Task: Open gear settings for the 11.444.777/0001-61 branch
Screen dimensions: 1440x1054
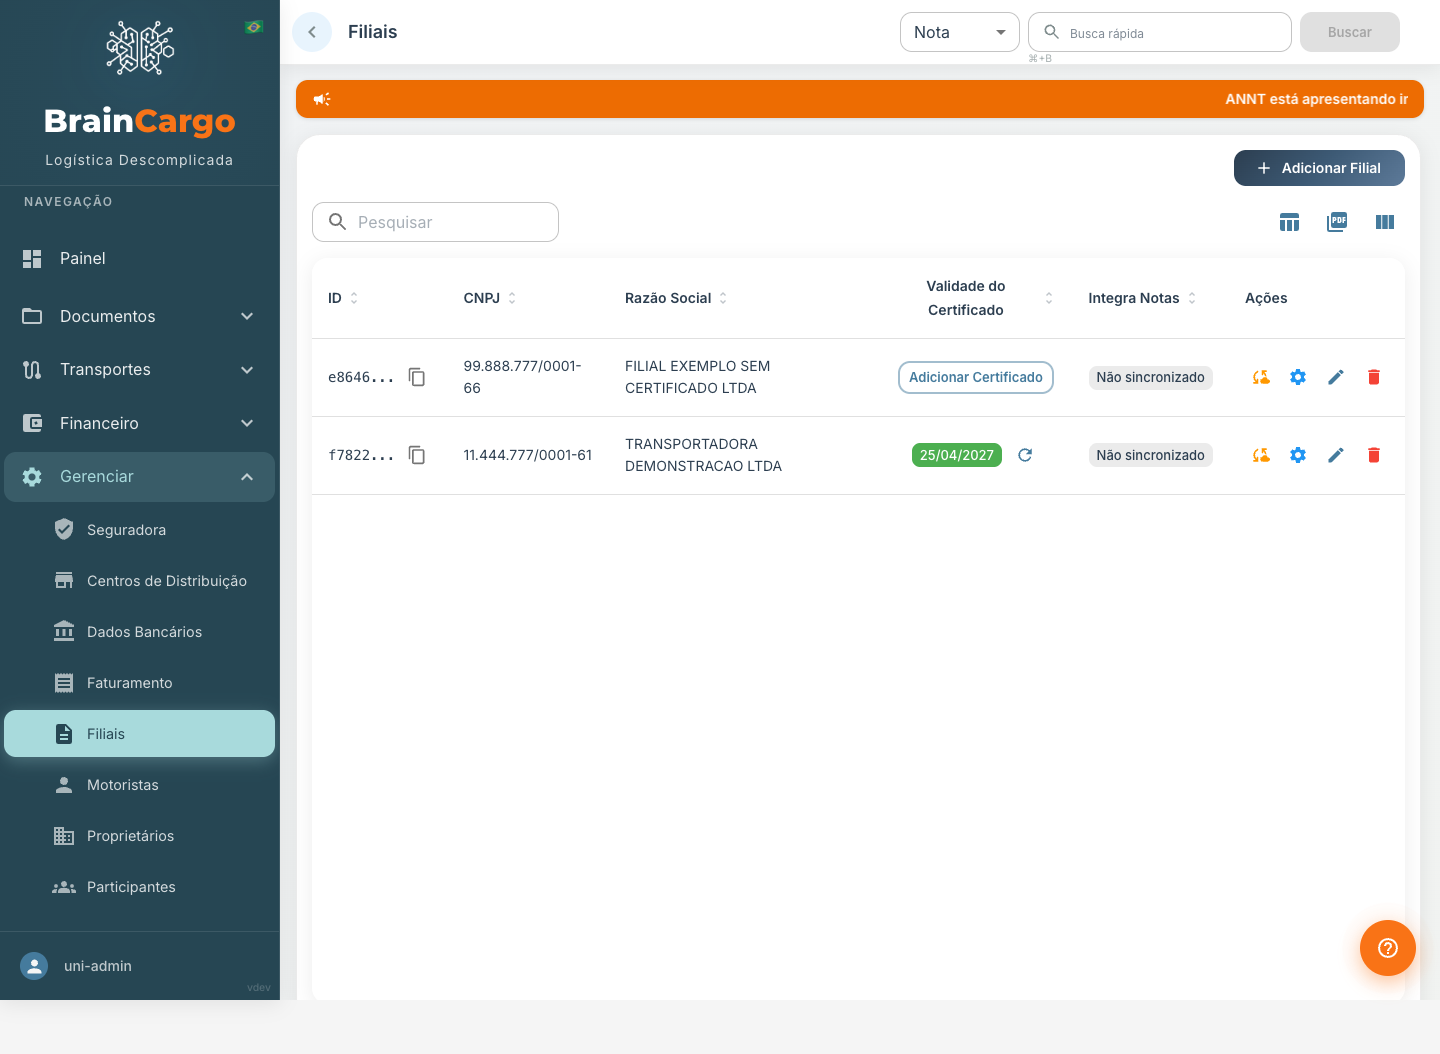Action: point(1298,455)
